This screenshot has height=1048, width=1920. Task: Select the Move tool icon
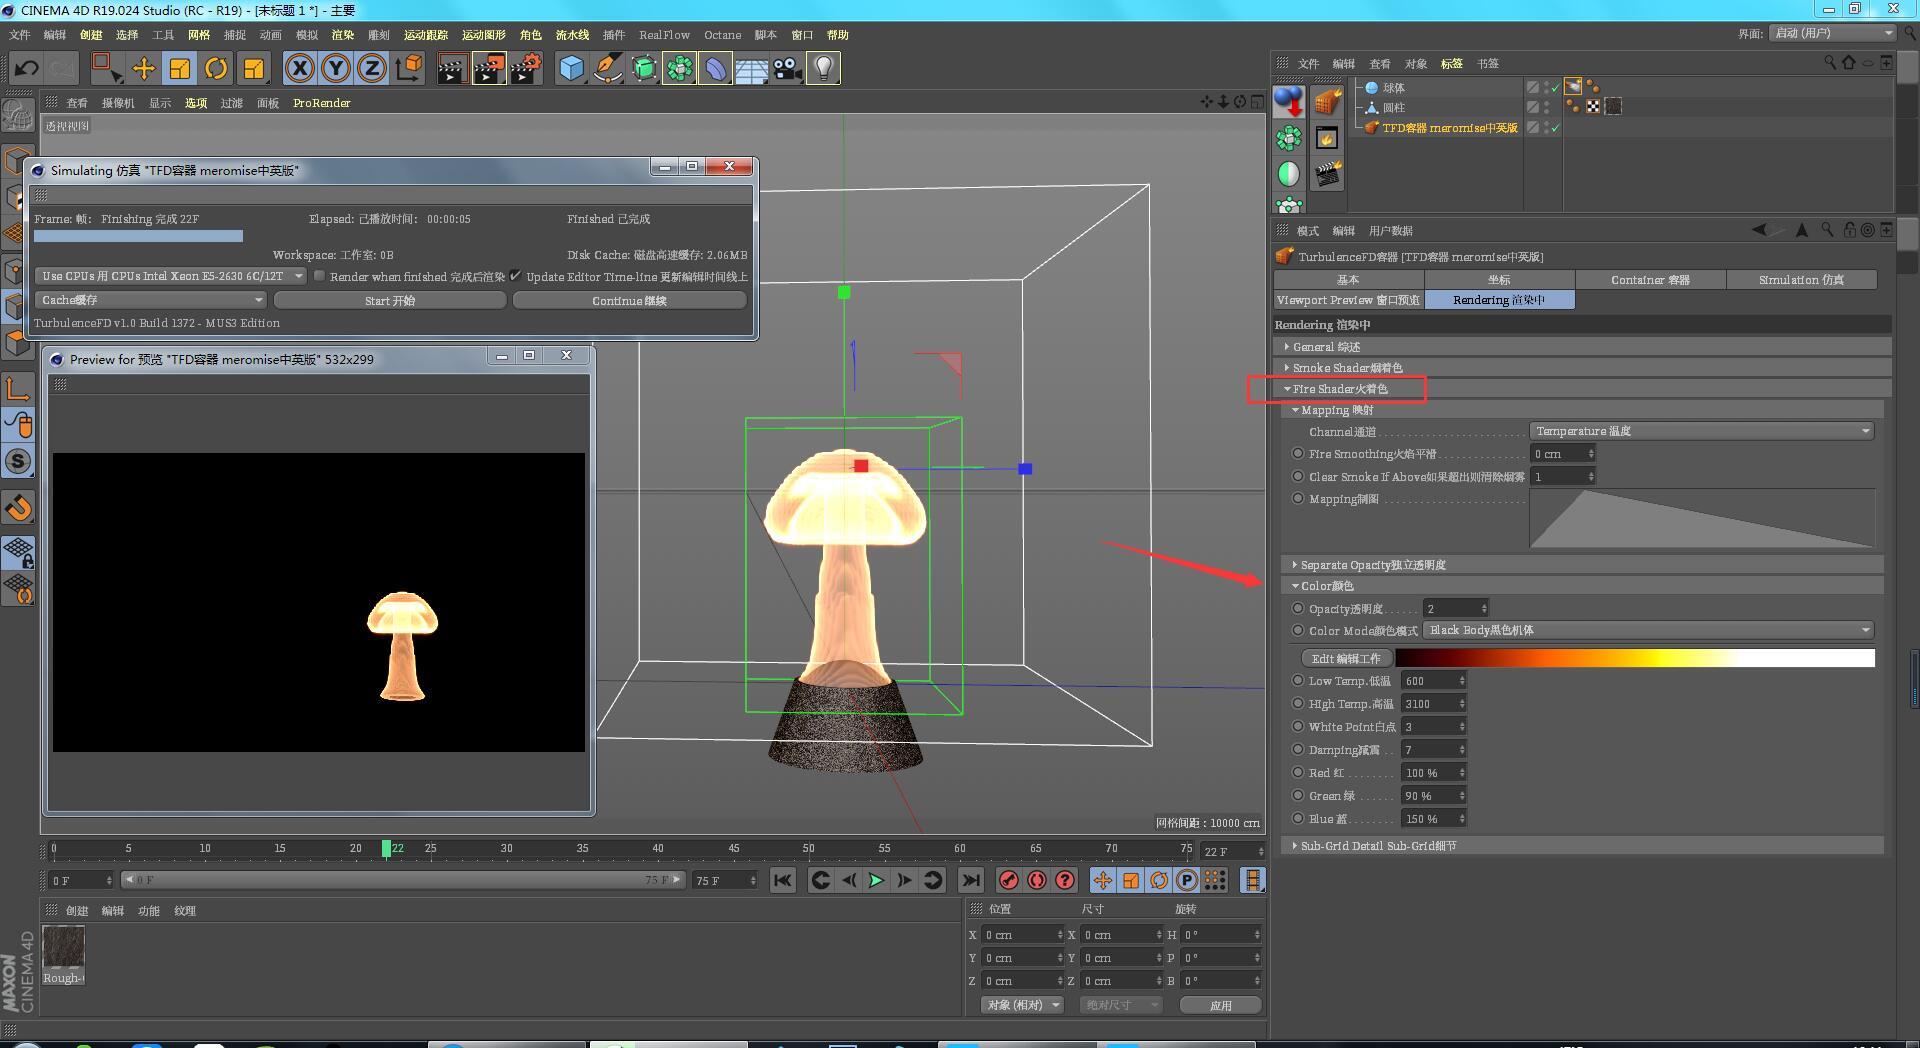click(x=144, y=68)
